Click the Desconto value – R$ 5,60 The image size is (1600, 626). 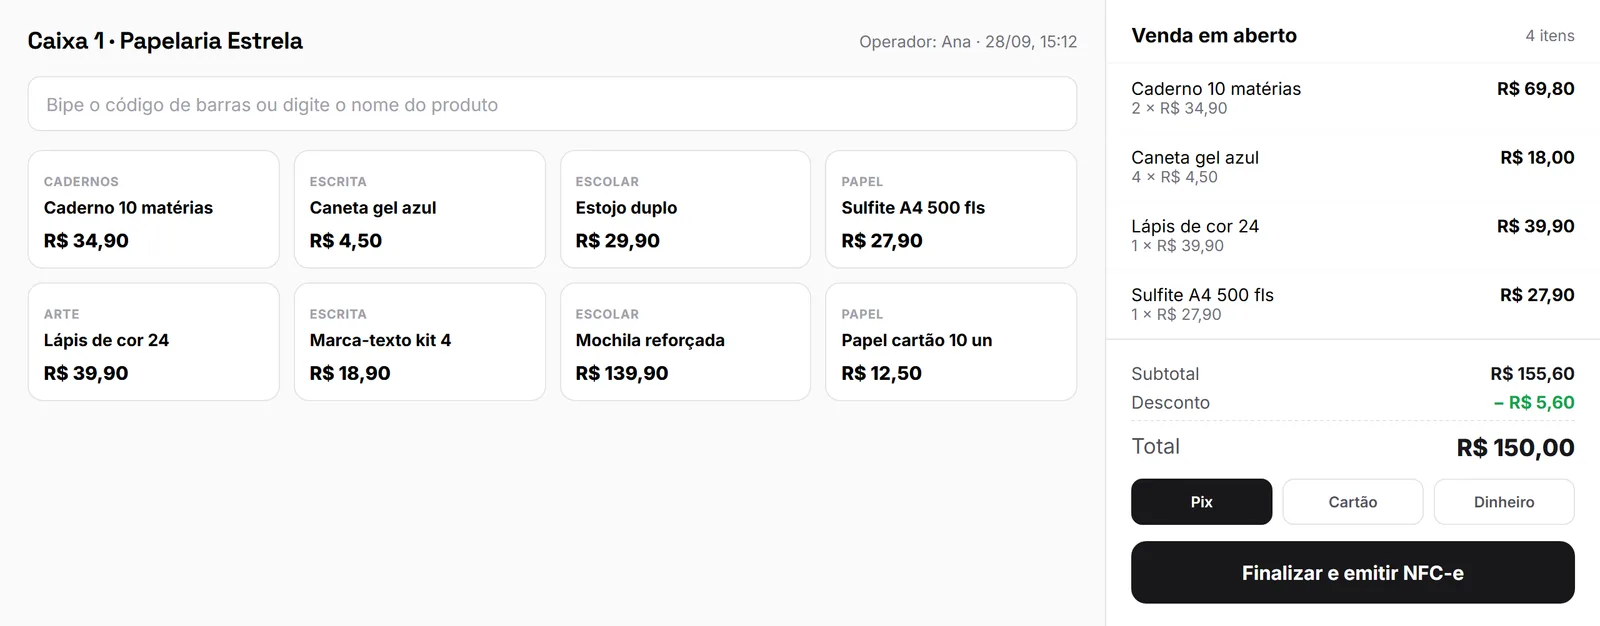pos(1534,403)
